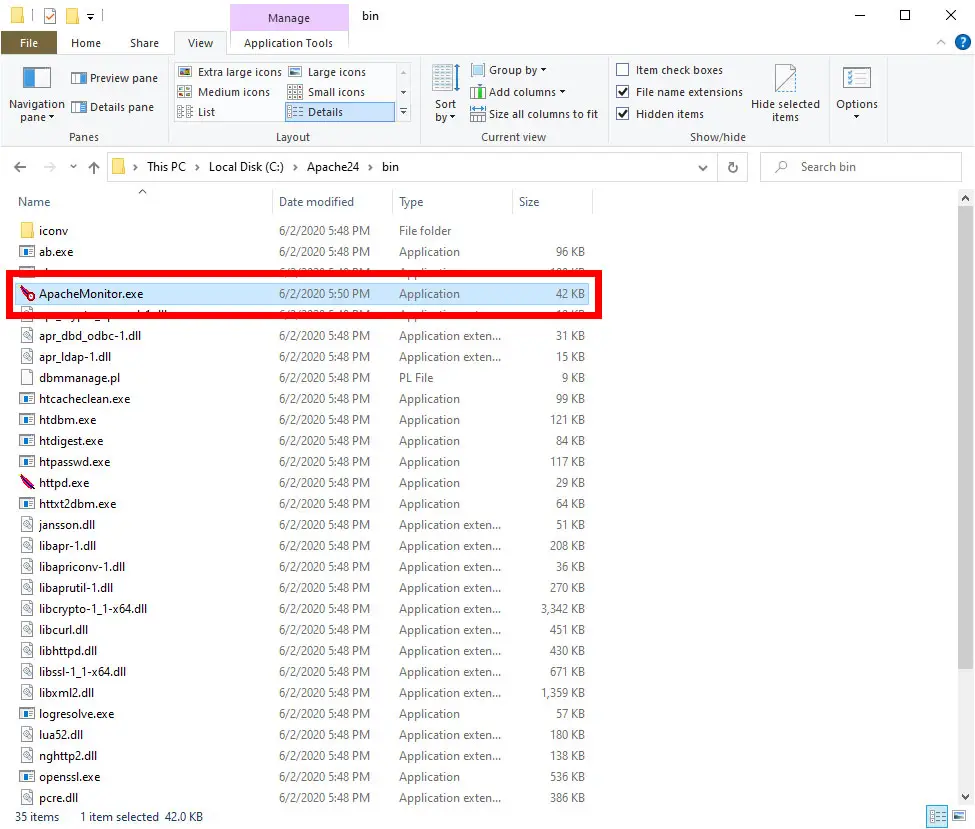Image resolution: width=975 pixels, height=829 pixels.
Task: Open folder Options
Action: [x=857, y=94]
